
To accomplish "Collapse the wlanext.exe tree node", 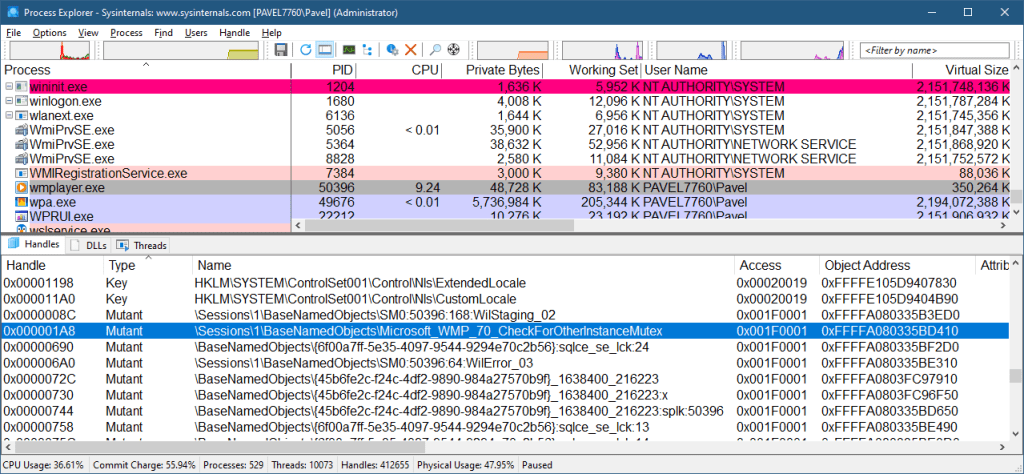I will click(8, 116).
